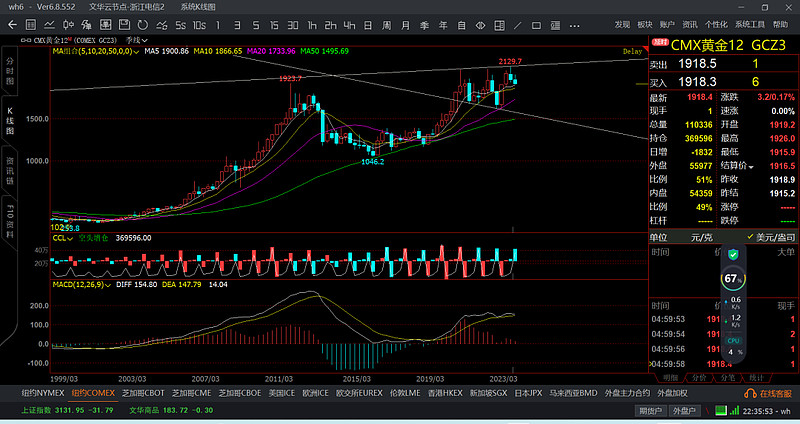Select 10s period button
800x424 pixels.
click(x=199, y=25)
